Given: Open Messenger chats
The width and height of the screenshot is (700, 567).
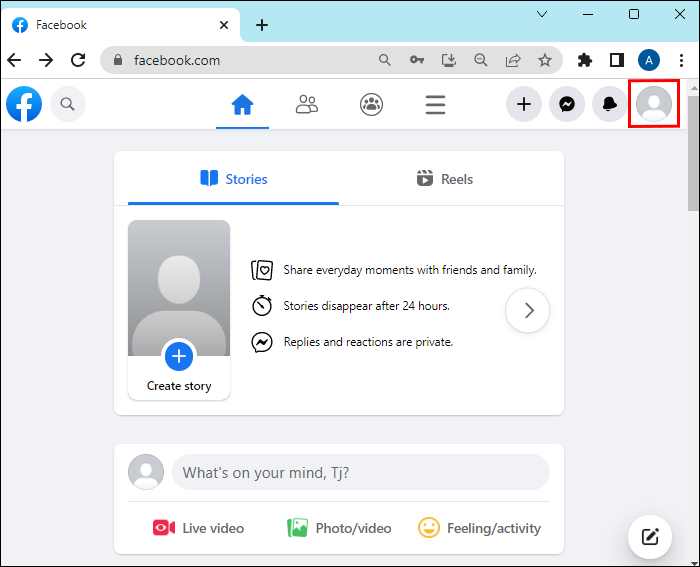Looking at the screenshot, I should tap(567, 104).
